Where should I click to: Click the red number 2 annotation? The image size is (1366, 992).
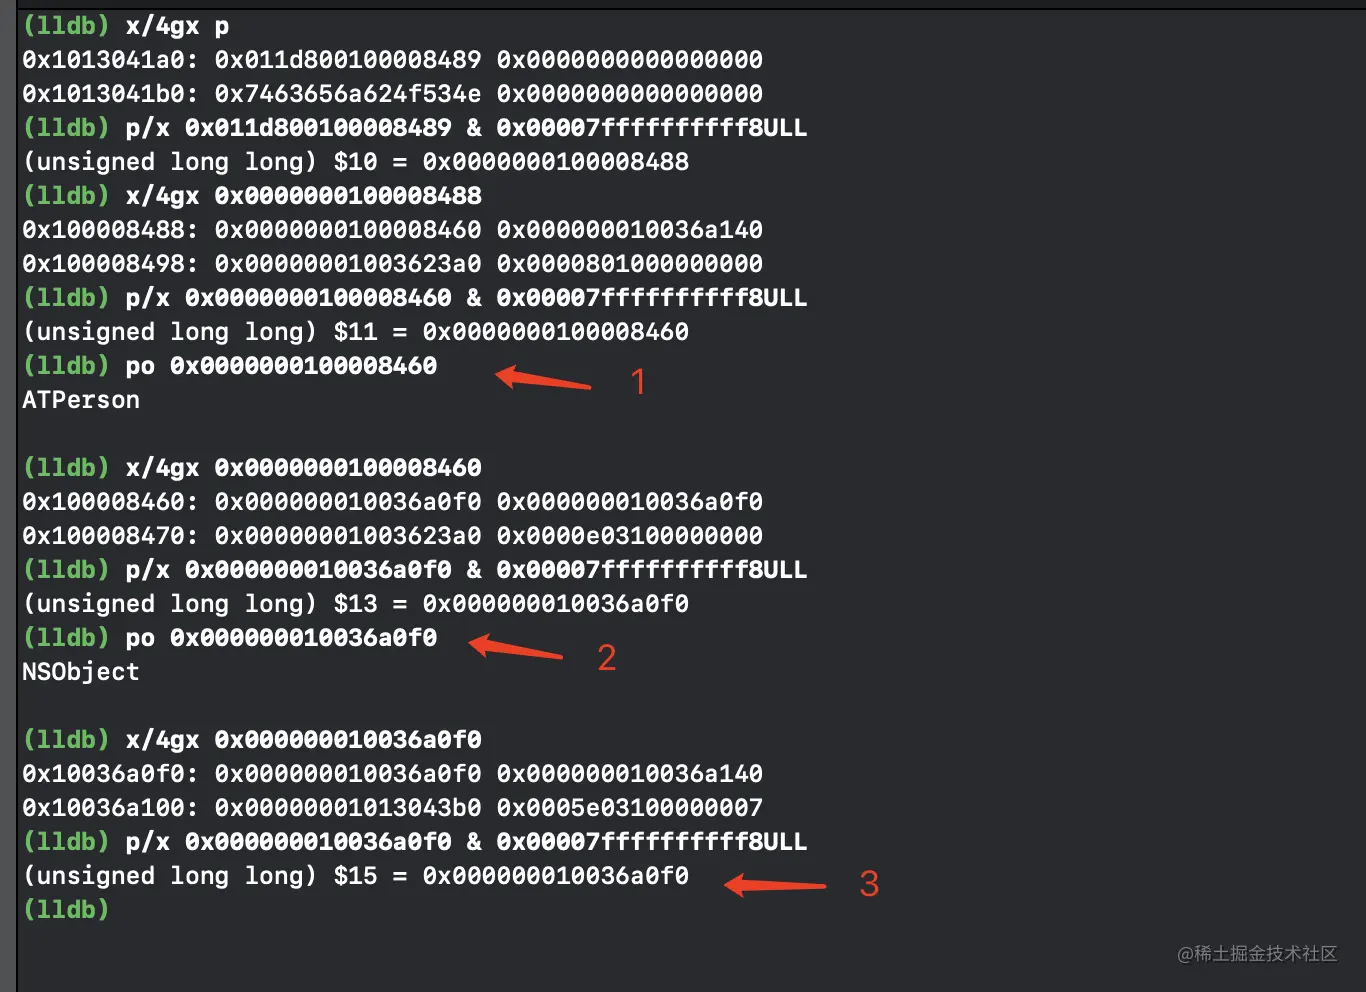tap(606, 657)
